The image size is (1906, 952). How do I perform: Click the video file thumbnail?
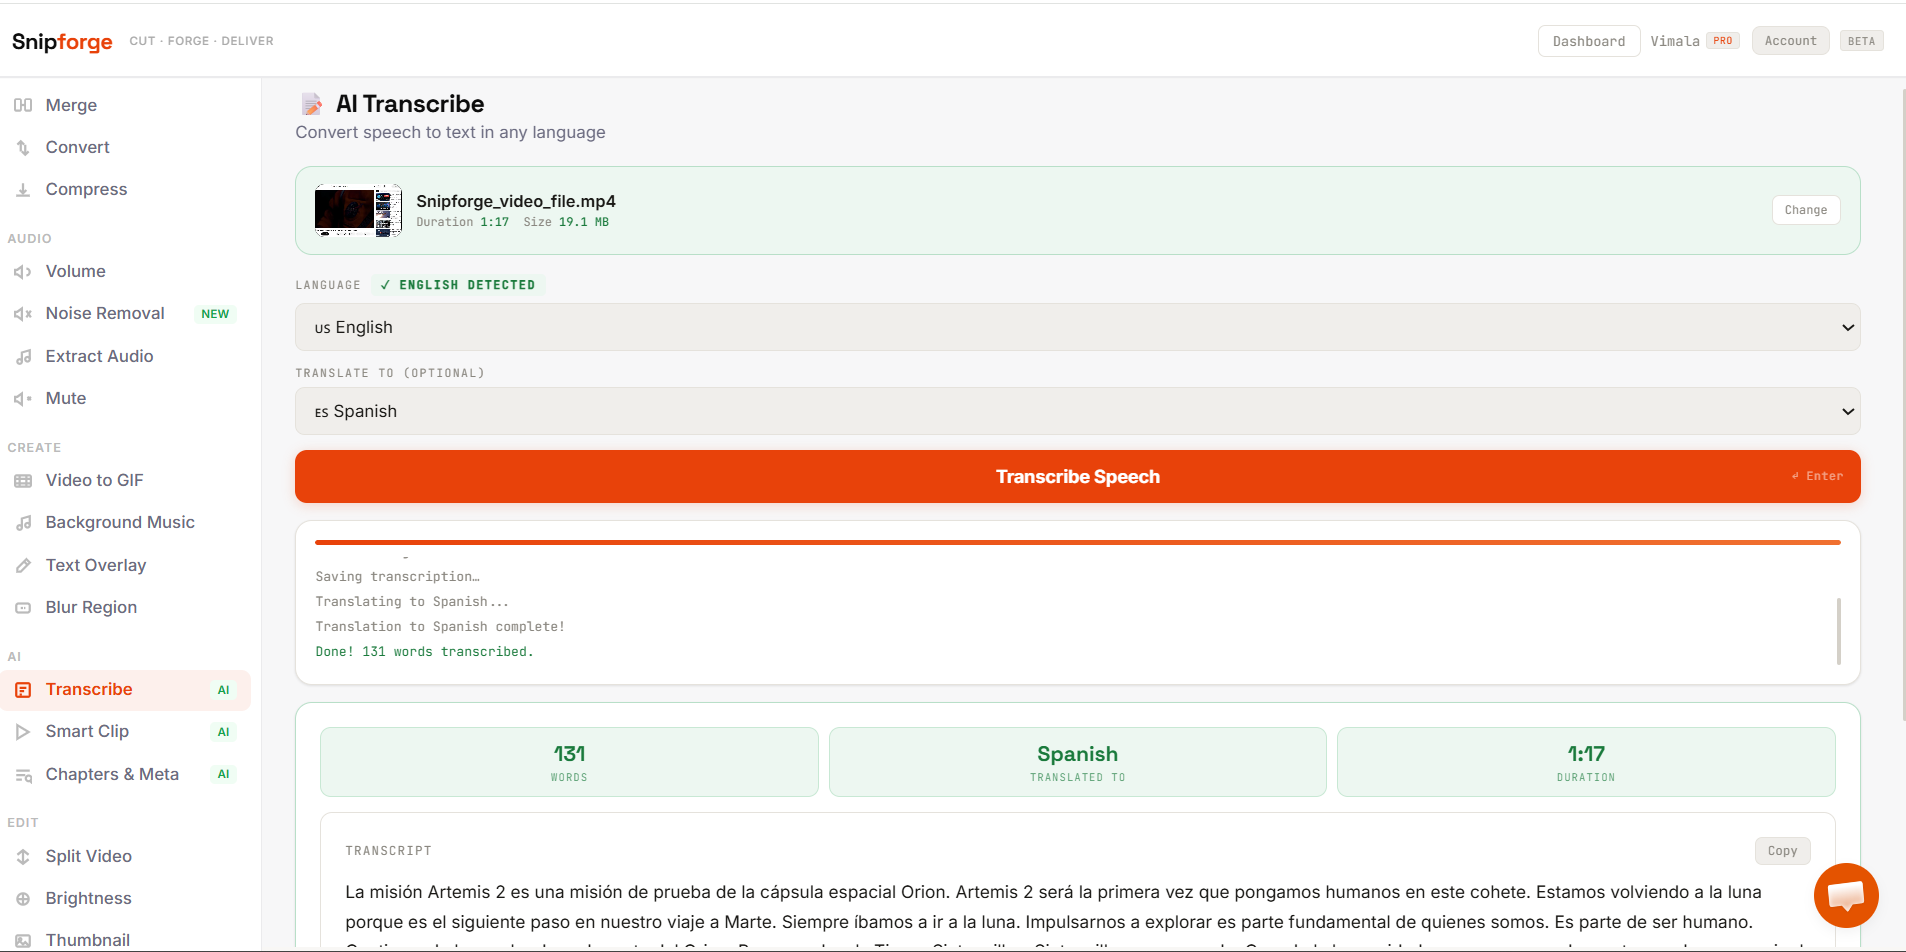358,210
